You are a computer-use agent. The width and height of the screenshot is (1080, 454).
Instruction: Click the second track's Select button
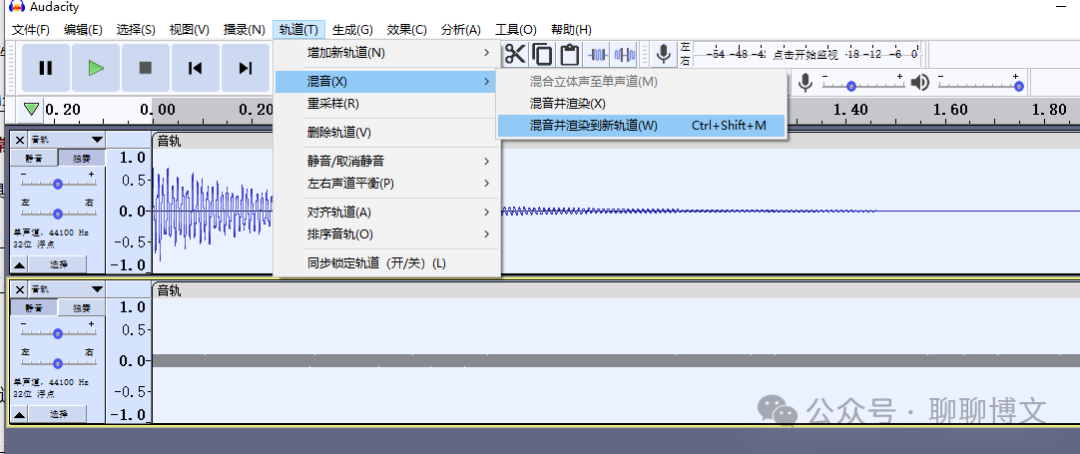coord(58,413)
